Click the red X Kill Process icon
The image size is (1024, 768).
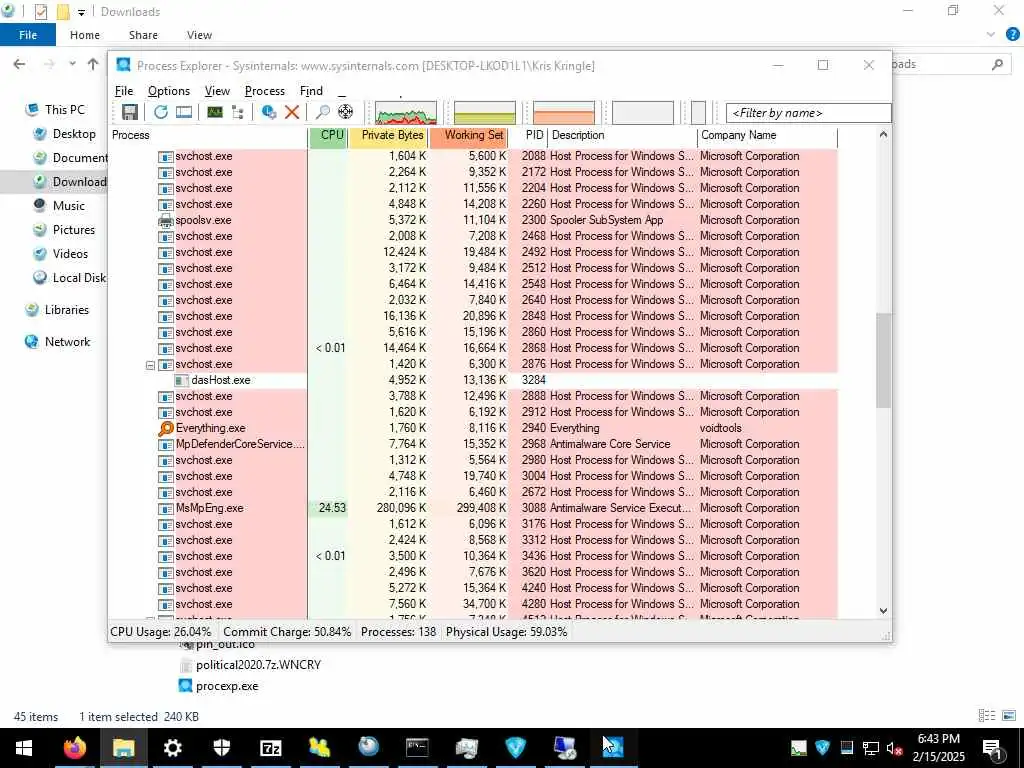tap(292, 112)
